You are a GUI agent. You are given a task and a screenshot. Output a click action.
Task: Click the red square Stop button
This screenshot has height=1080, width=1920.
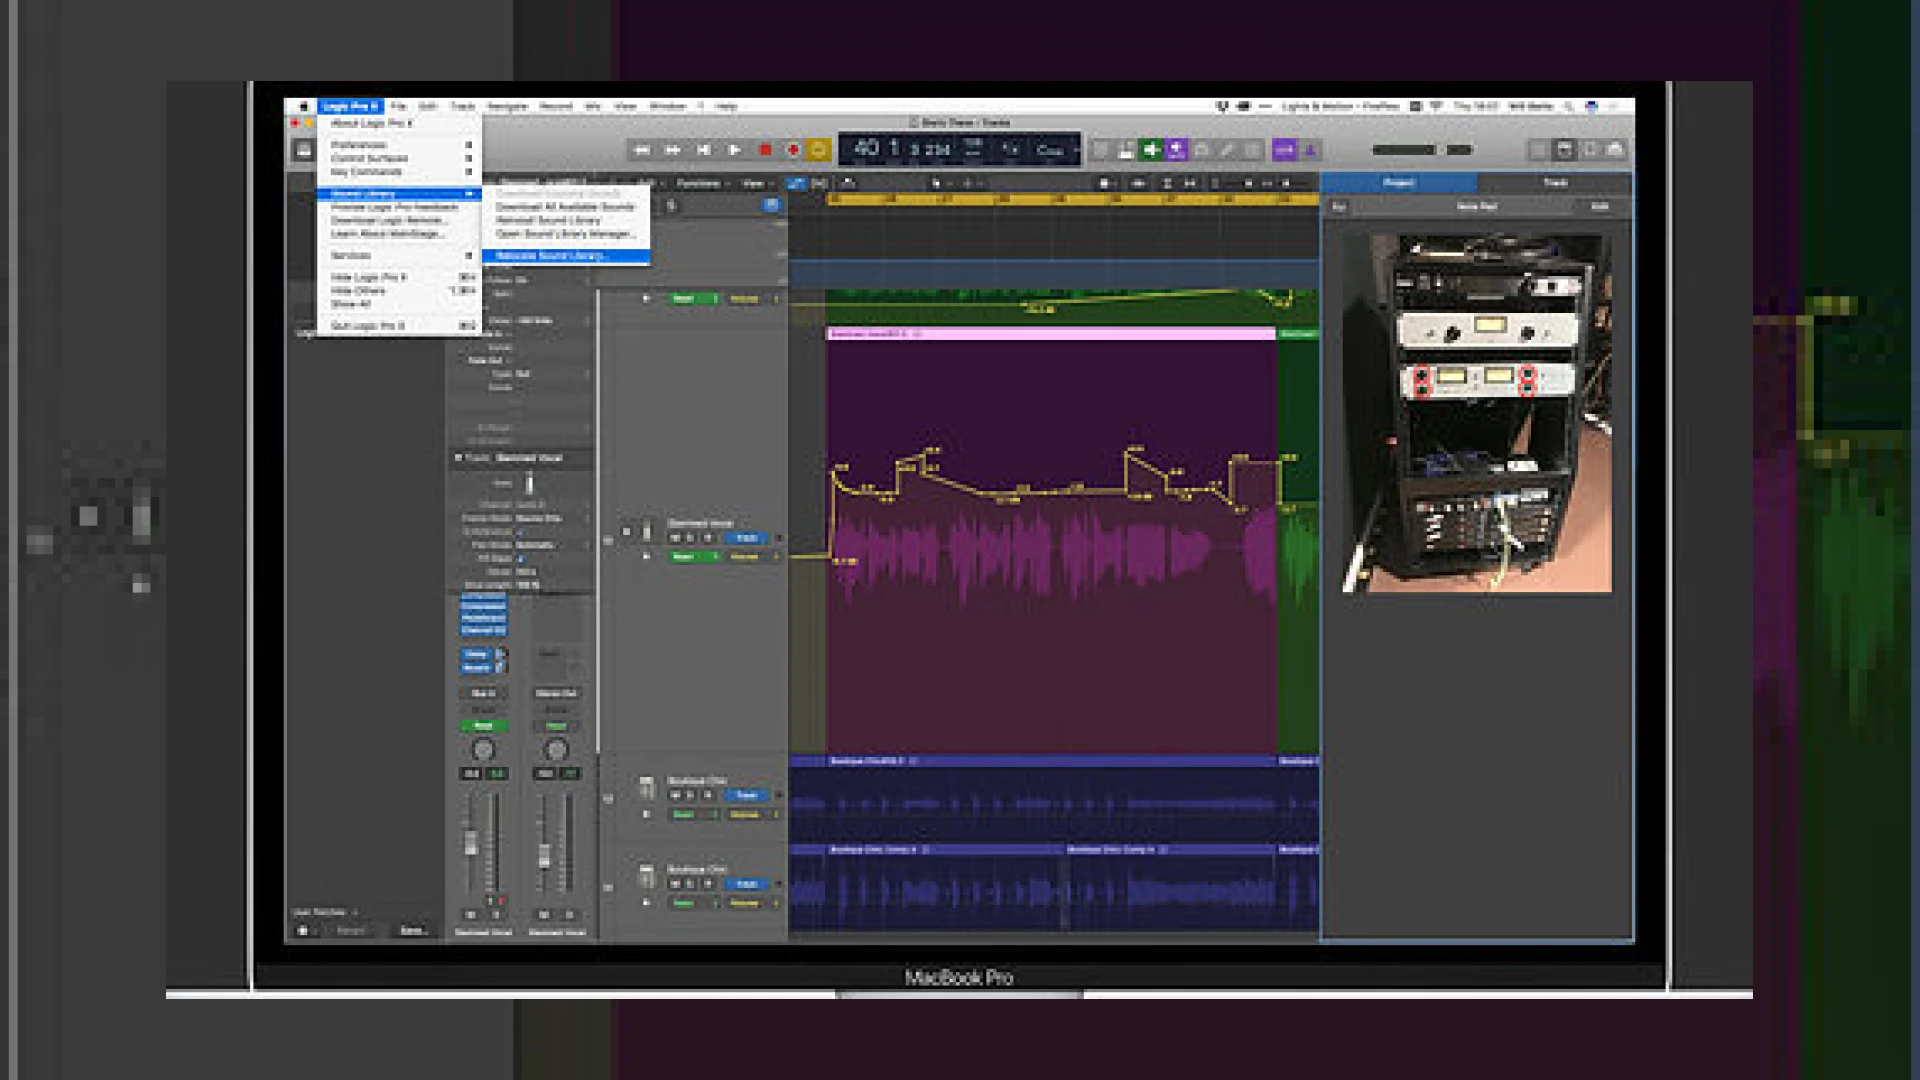pos(765,150)
